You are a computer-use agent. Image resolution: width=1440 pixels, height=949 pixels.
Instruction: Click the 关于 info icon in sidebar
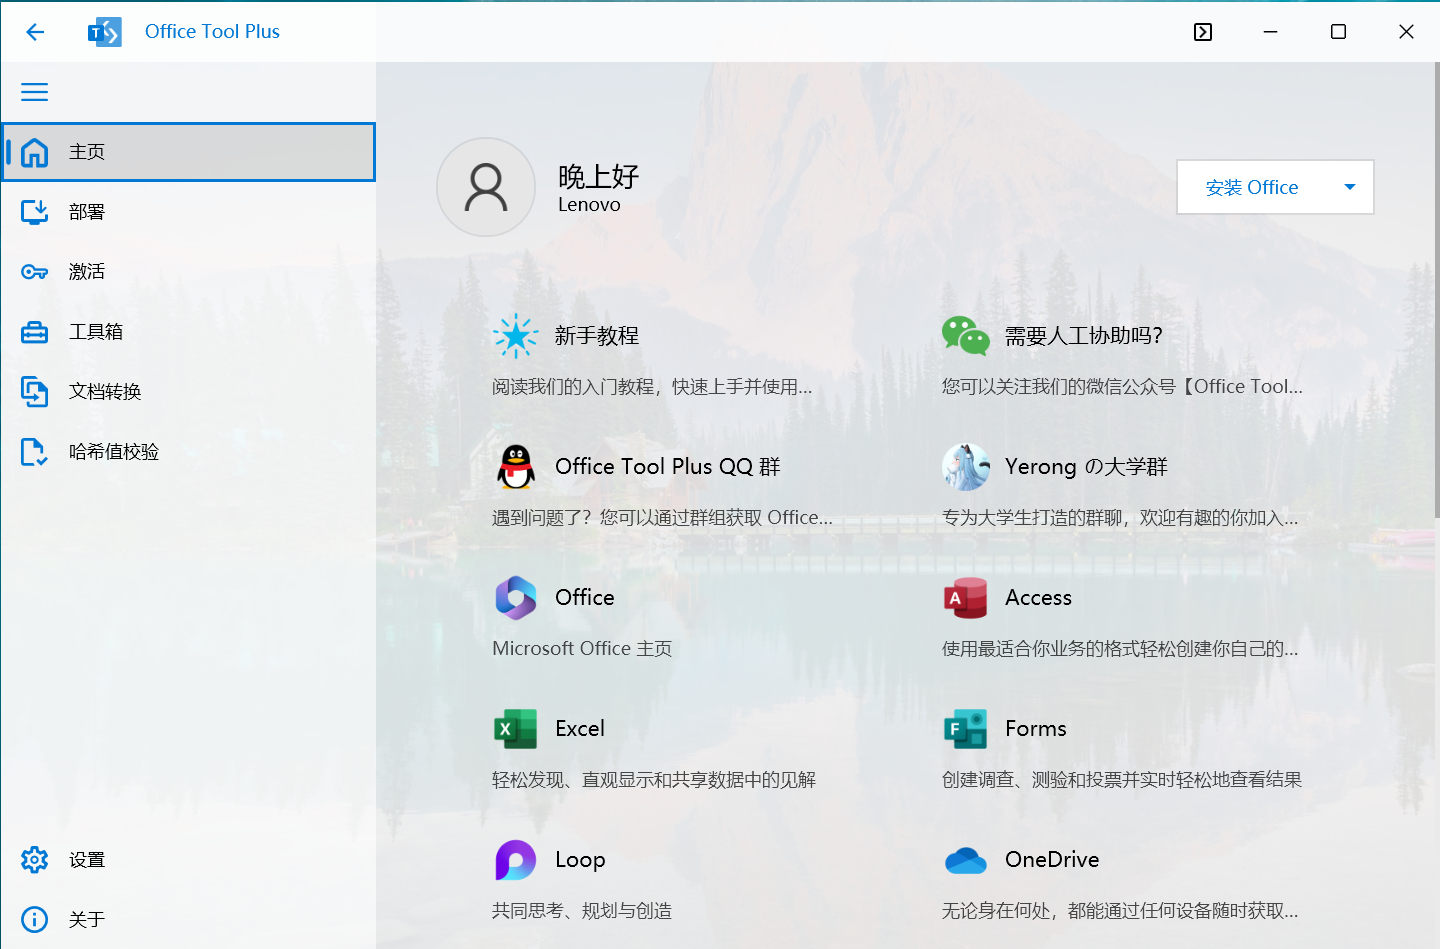click(35, 919)
